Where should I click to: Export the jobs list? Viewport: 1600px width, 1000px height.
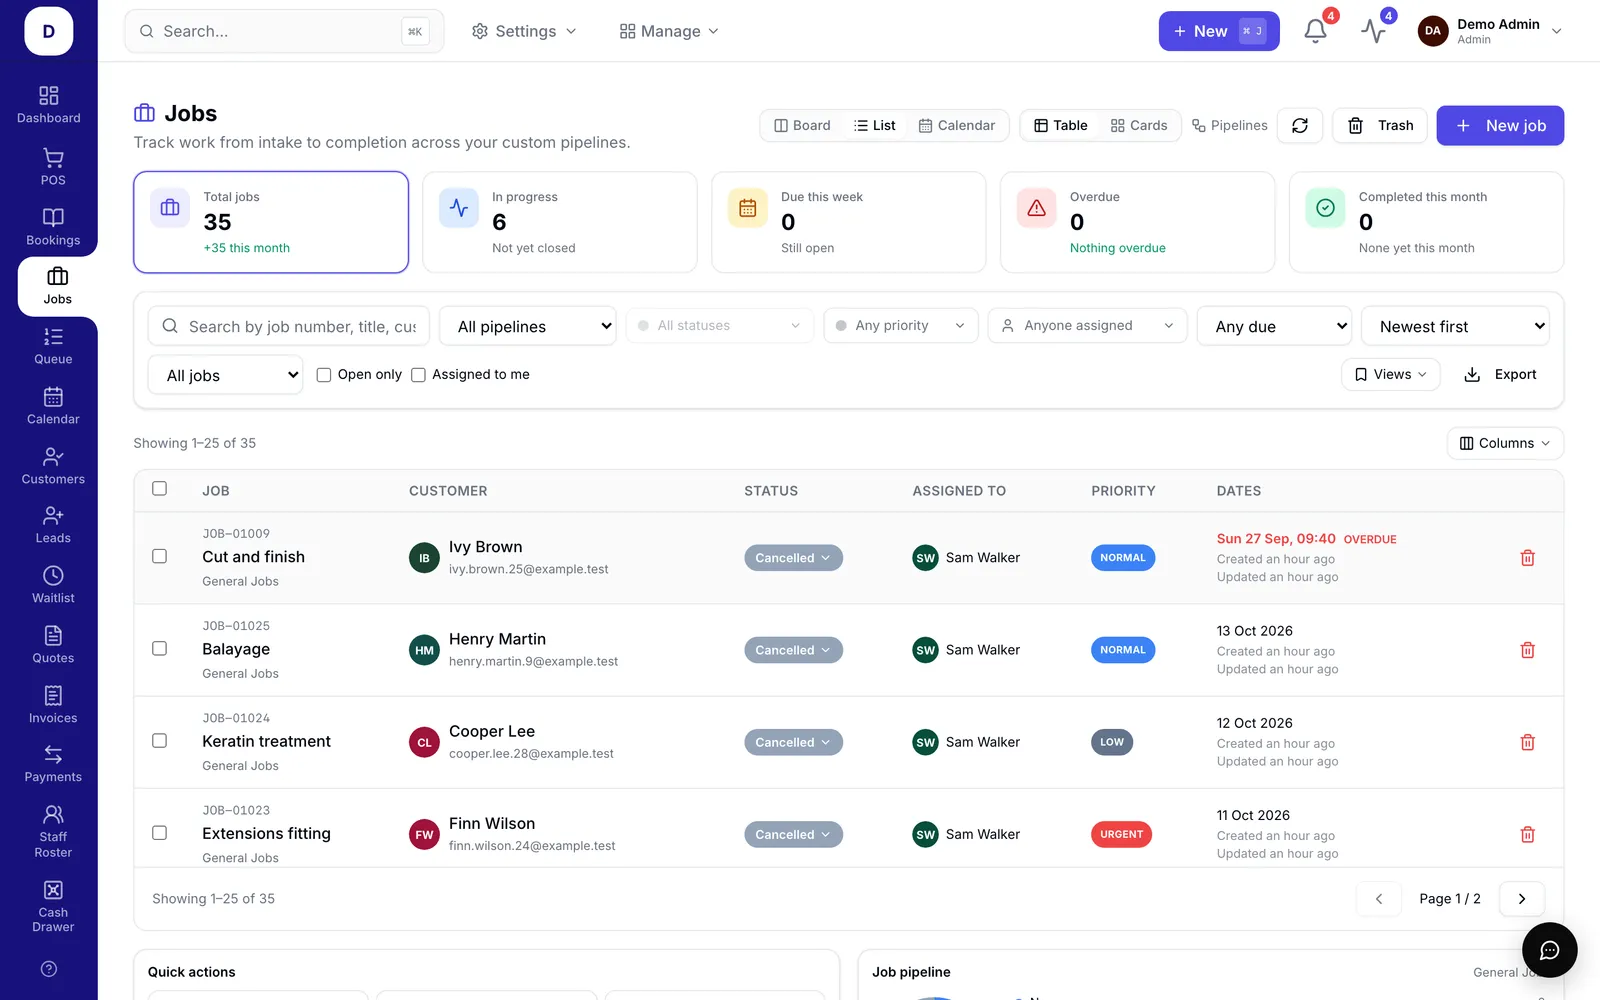(1500, 375)
